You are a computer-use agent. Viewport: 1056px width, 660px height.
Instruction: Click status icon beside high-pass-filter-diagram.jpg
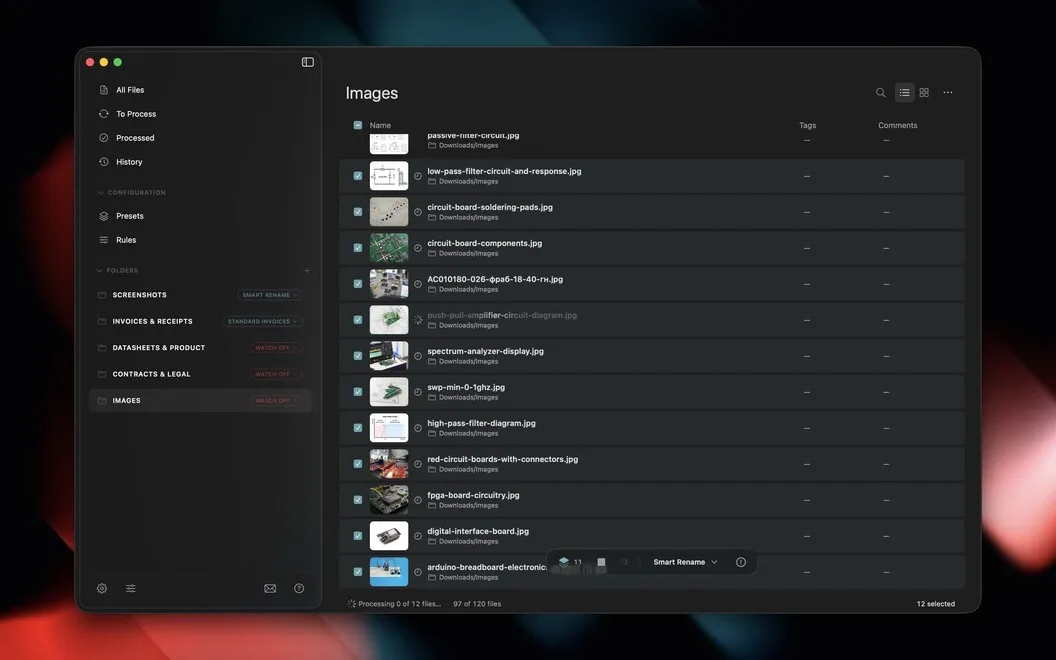[418, 428]
